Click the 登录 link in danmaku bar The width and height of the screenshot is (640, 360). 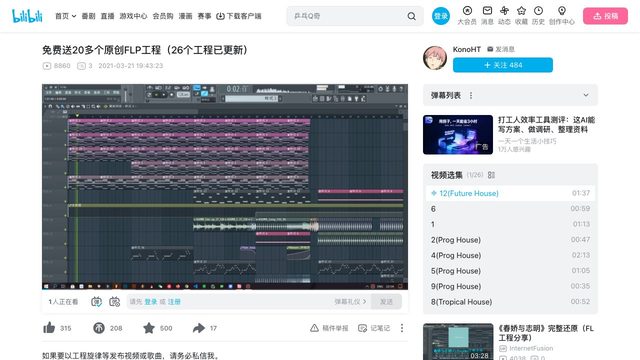click(151, 302)
